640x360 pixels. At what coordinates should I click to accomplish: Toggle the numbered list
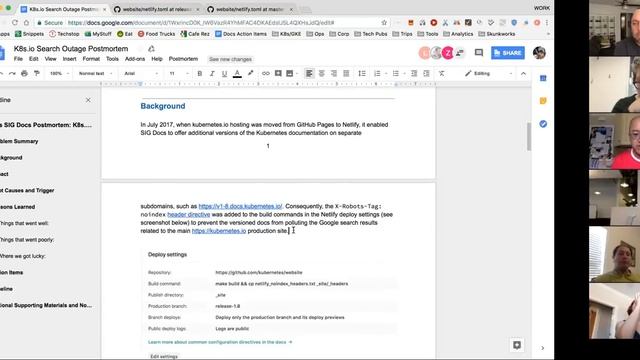point(377,73)
